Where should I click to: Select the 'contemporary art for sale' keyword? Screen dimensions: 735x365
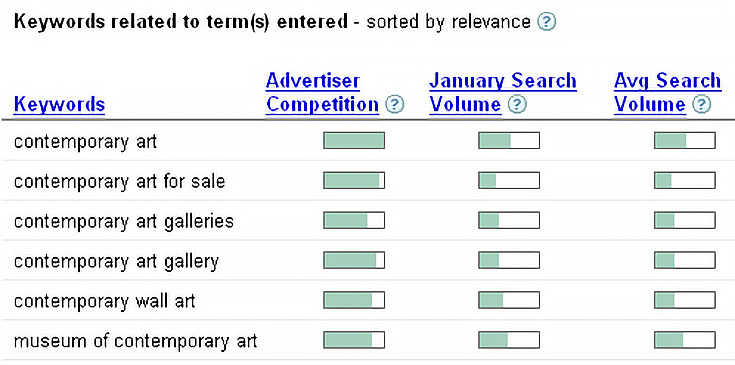(120, 181)
